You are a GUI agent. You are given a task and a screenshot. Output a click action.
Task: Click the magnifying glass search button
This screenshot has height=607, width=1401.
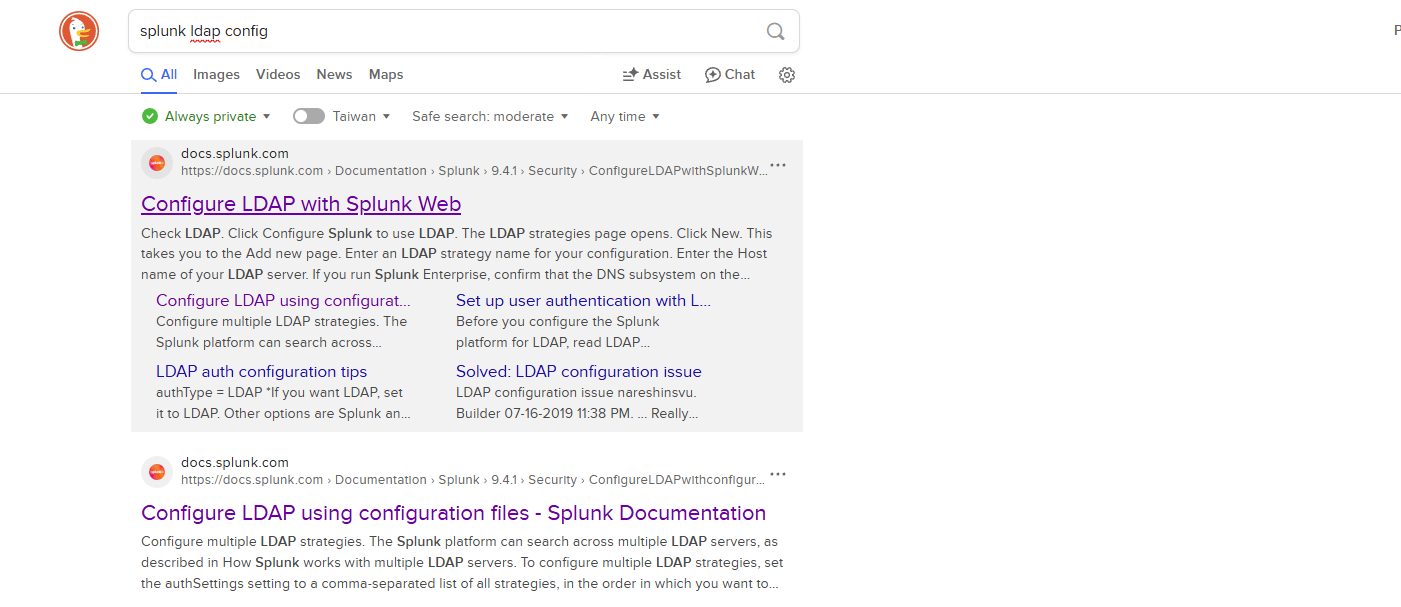click(775, 31)
